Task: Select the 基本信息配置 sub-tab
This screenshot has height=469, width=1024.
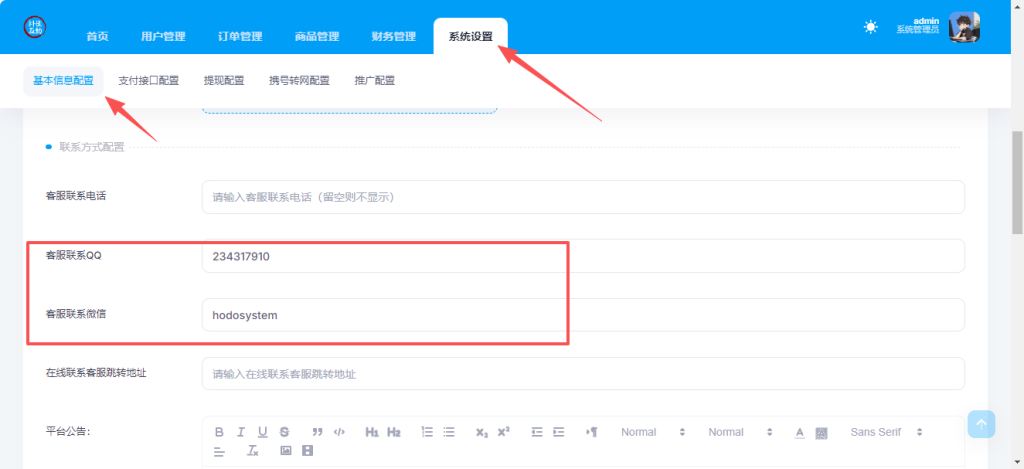Action: click(63, 81)
